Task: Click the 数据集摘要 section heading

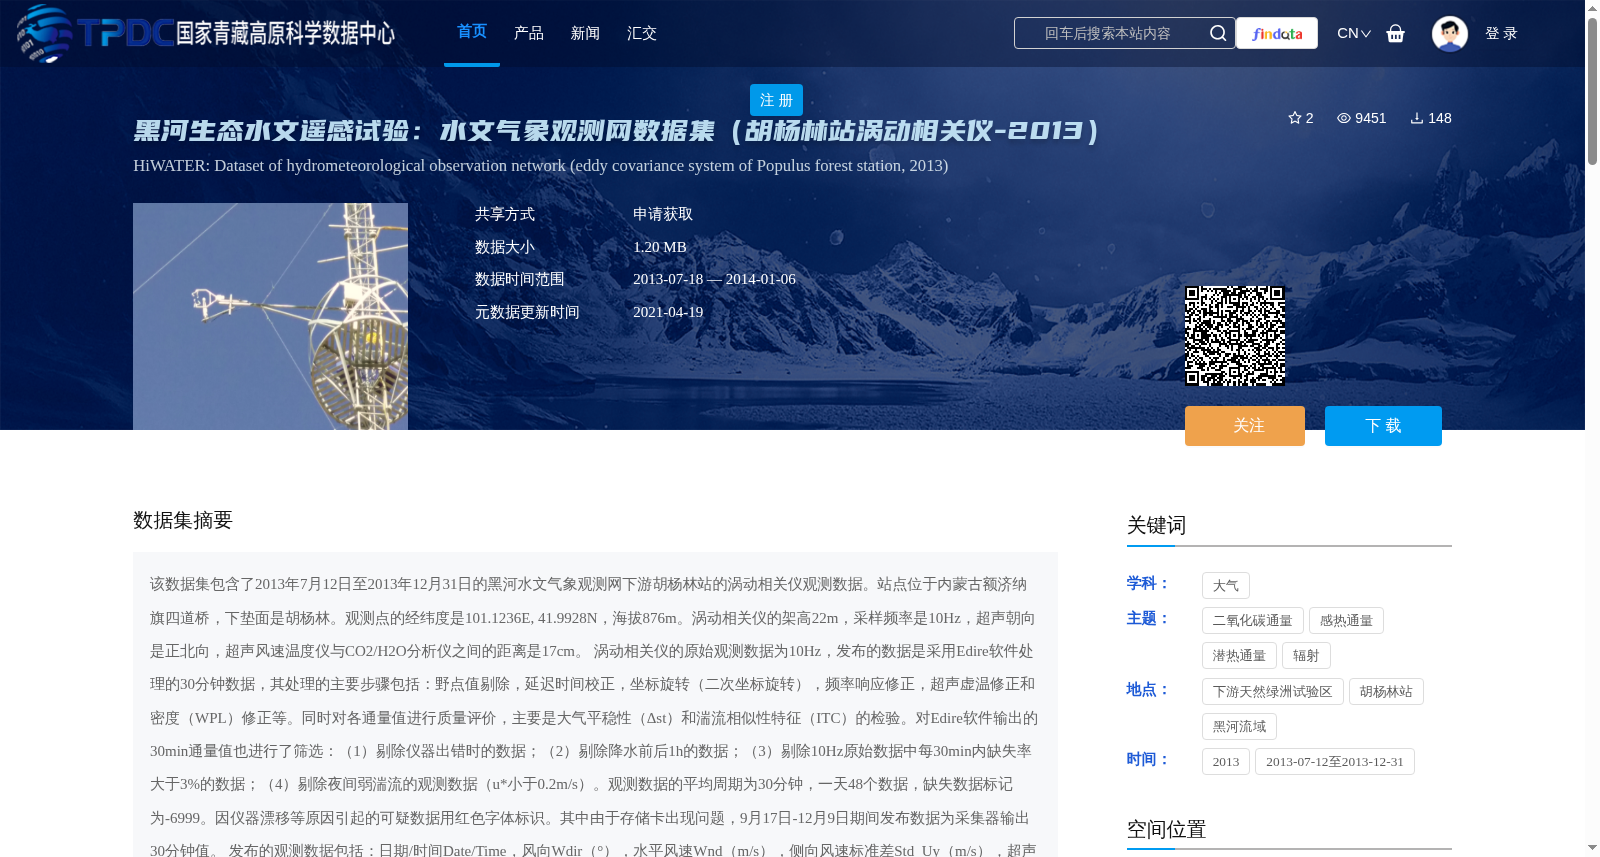Action: pyautogui.click(x=183, y=520)
